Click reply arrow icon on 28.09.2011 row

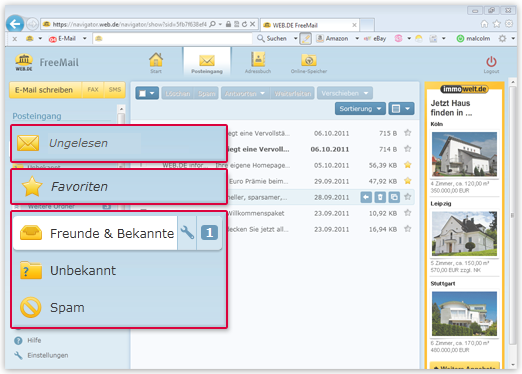[366, 197]
